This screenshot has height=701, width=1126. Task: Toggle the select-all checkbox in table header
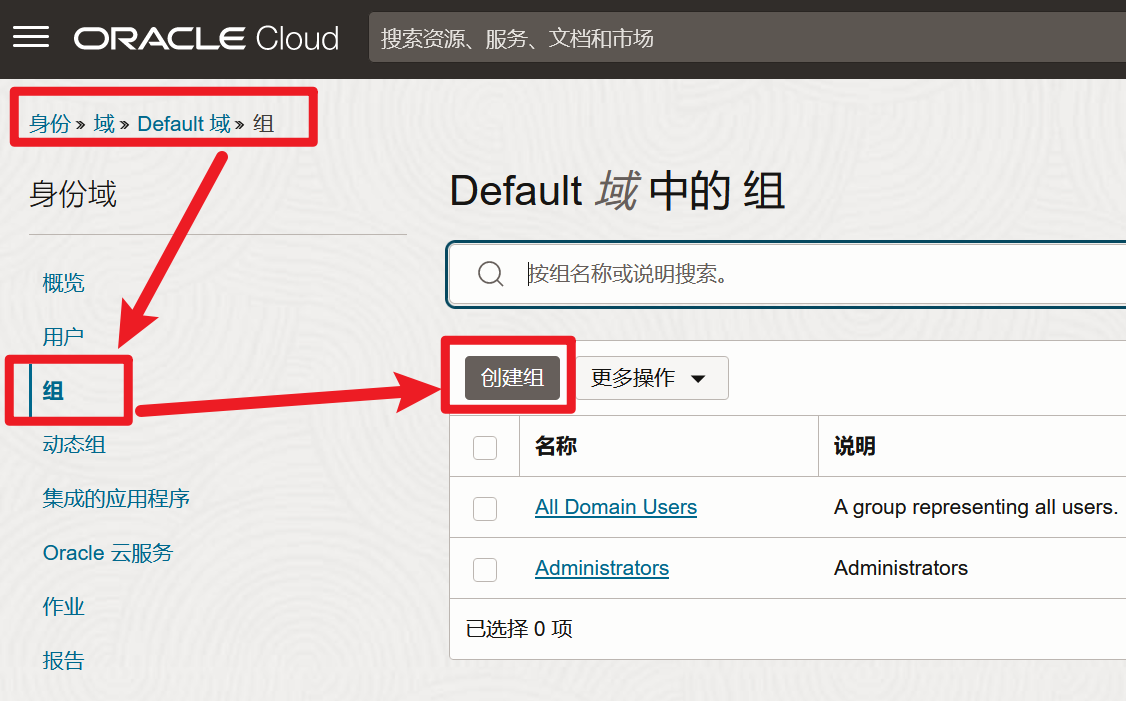point(485,447)
